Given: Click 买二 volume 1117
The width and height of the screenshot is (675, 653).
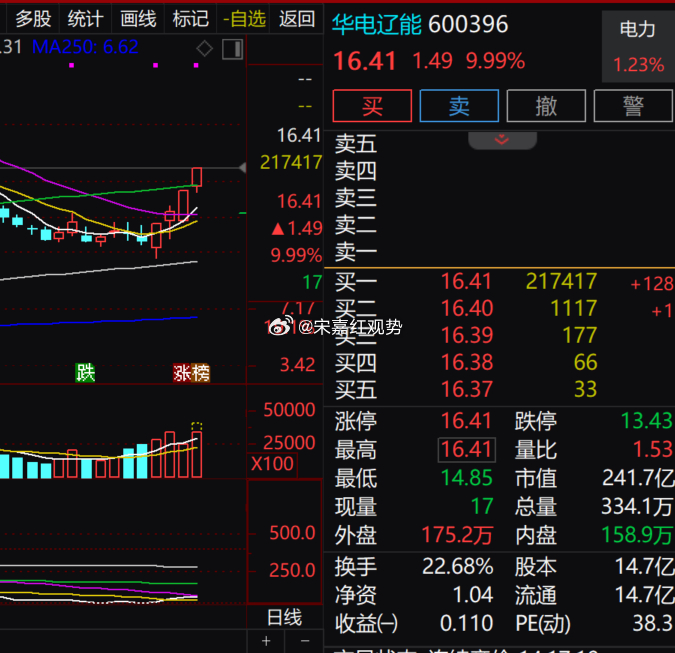Looking at the screenshot, I should (574, 309).
